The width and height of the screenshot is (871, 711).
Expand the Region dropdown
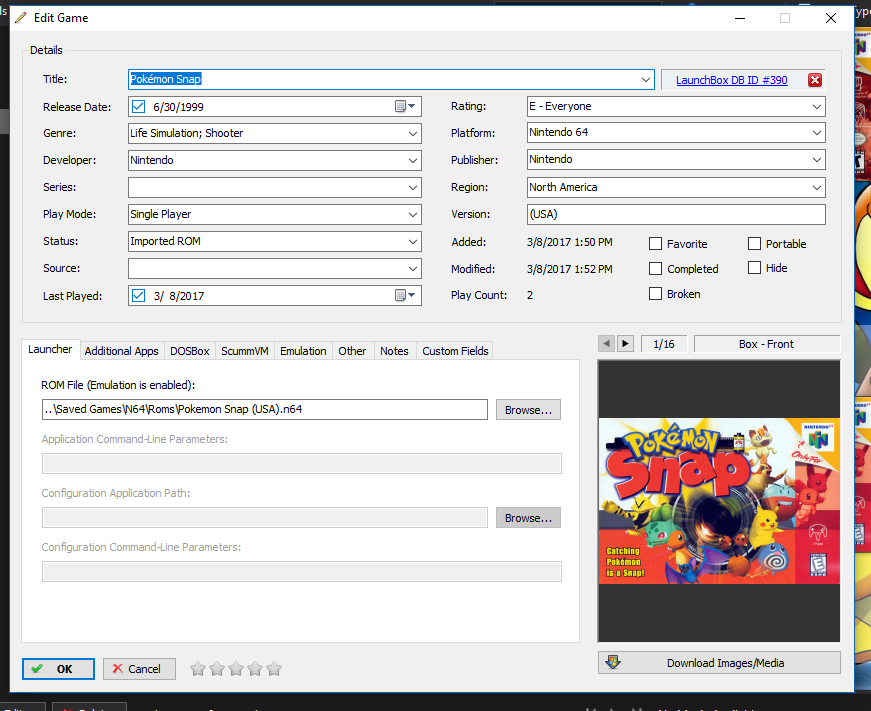pos(817,187)
